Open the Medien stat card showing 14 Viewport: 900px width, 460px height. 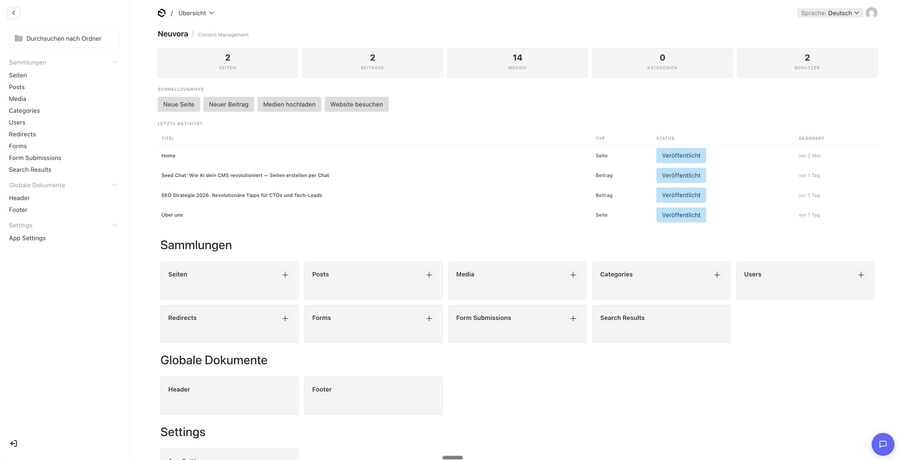517,63
